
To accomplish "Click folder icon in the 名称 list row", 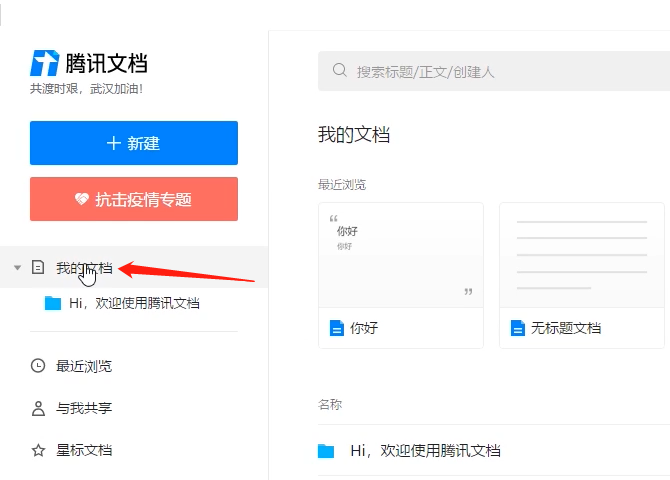I will [x=326, y=451].
